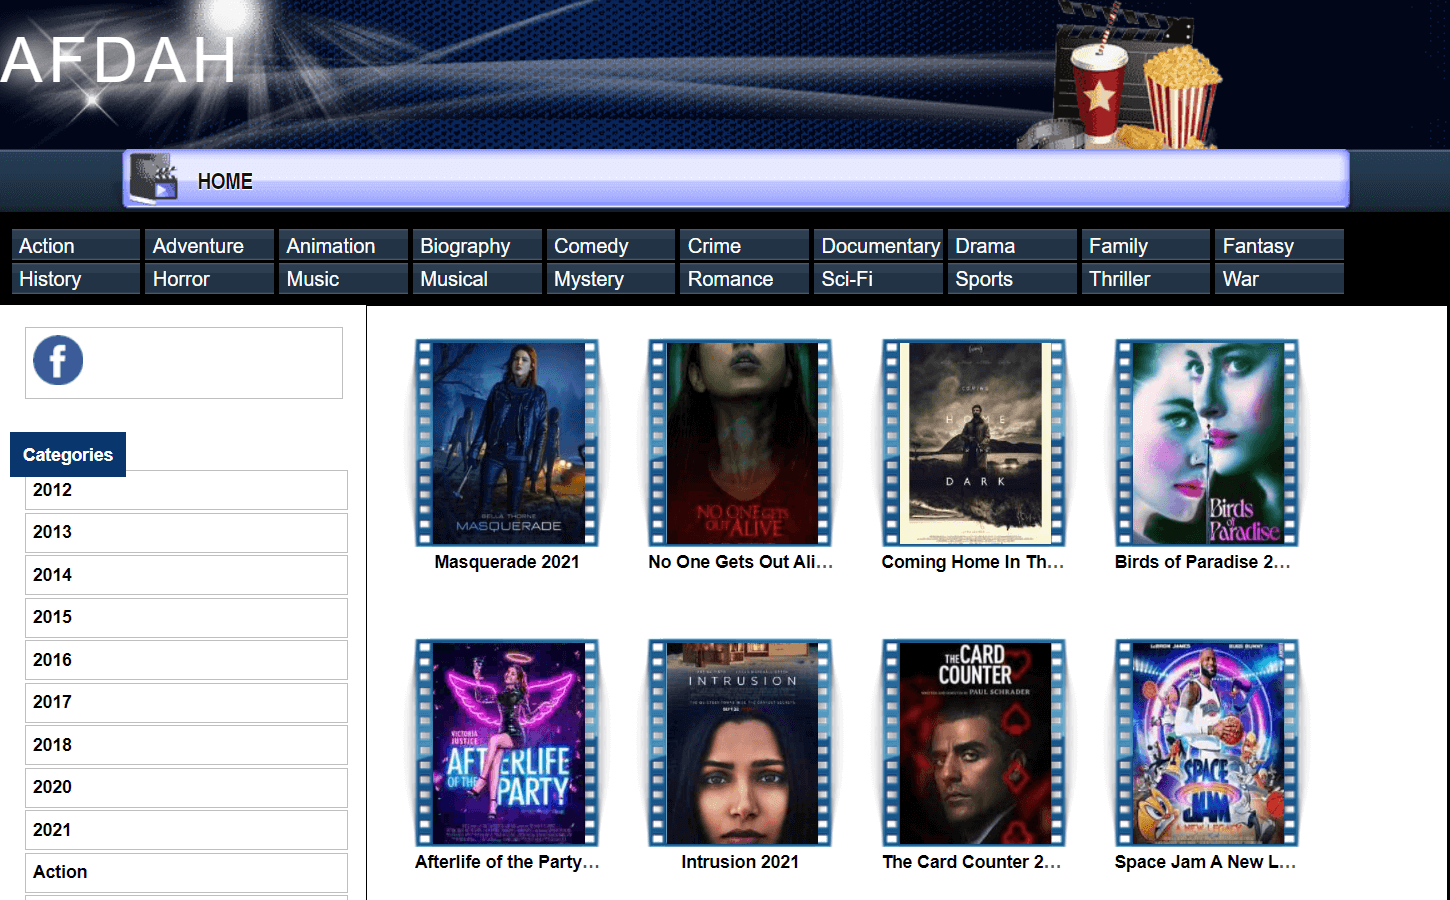Screen dimensions: 1450x900
Task: Click the Facebook icon in sidebar
Action: point(58,360)
